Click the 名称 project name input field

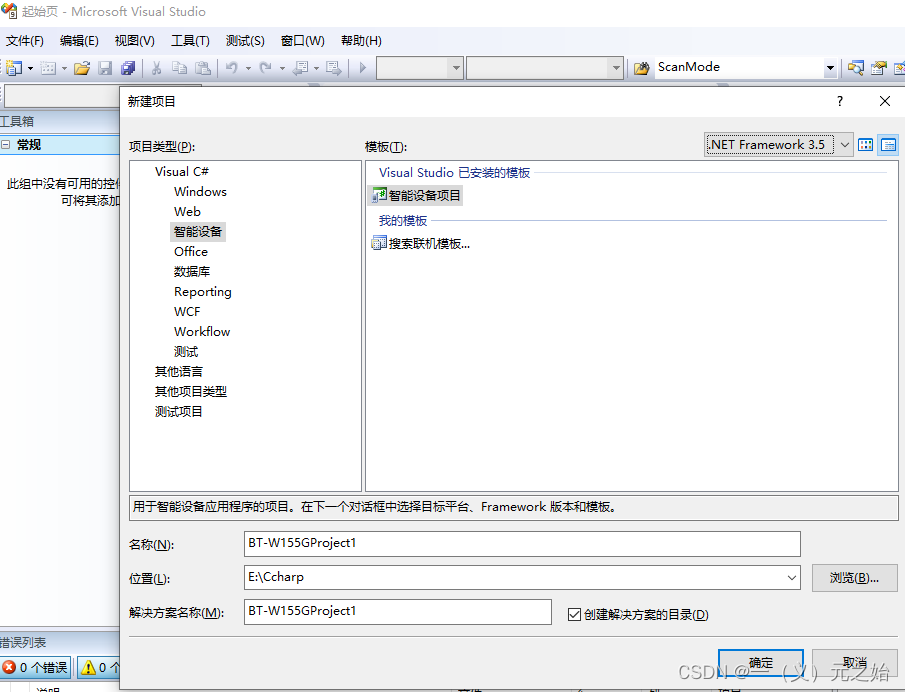click(x=522, y=544)
